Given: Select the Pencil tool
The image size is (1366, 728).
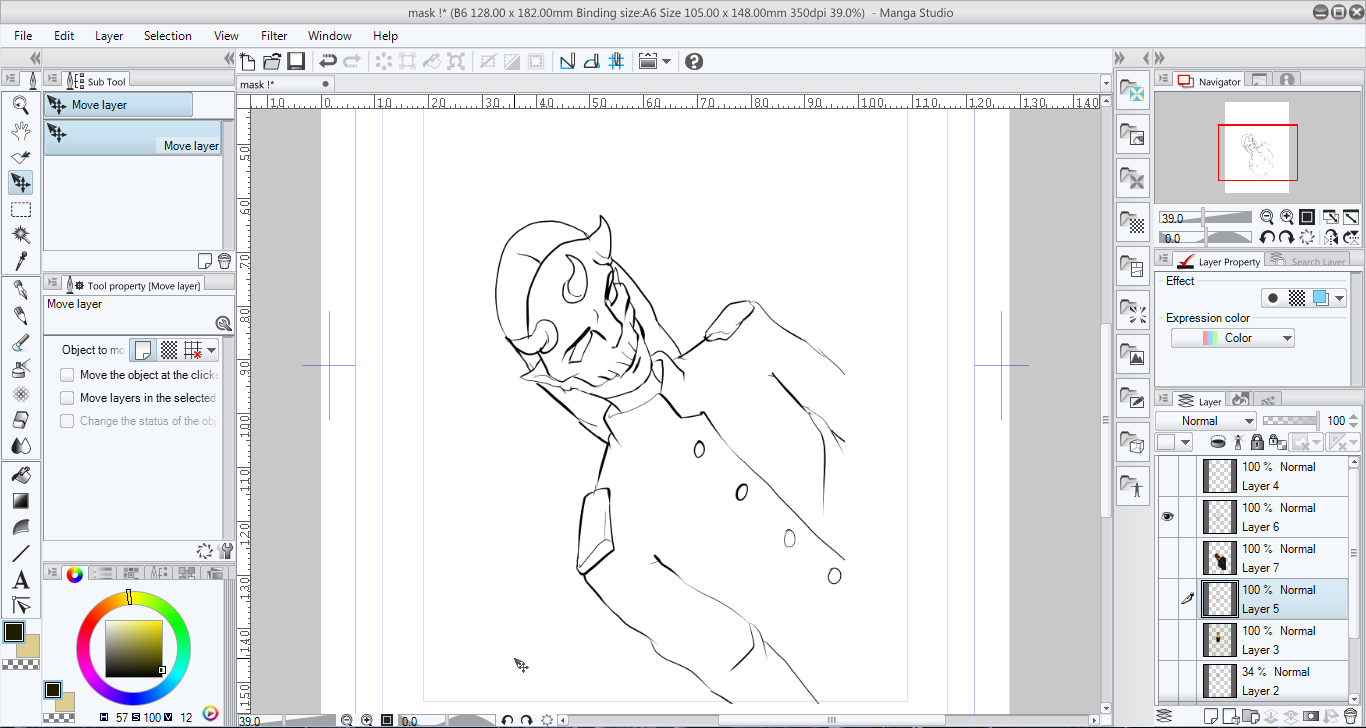Looking at the screenshot, I should pyautogui.click(x=20, y=315).
